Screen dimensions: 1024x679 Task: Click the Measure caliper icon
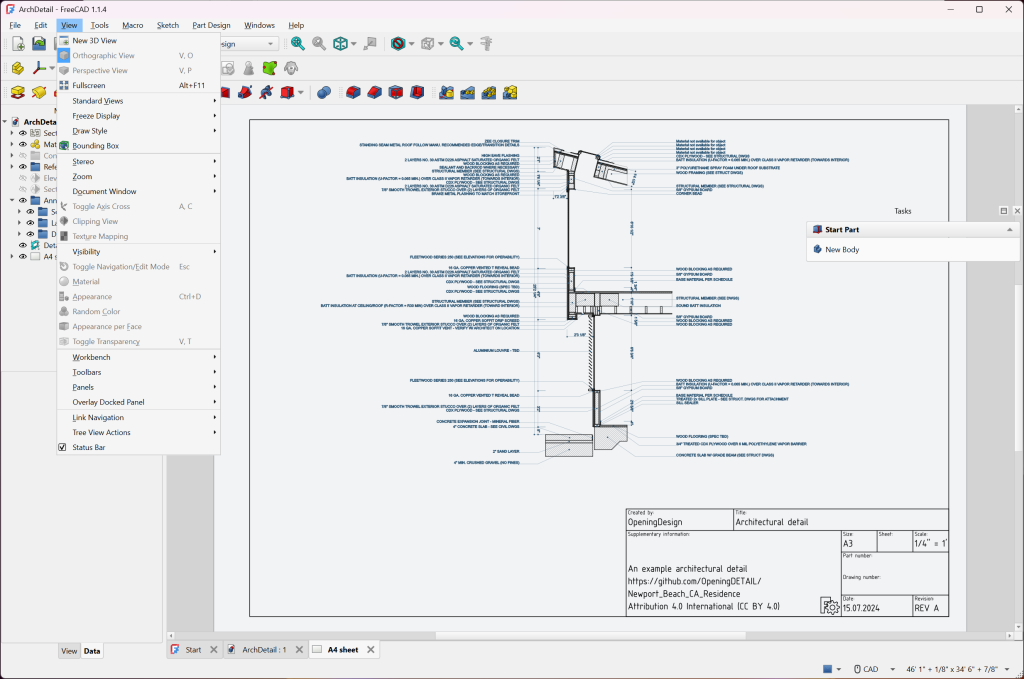(486, 44)
